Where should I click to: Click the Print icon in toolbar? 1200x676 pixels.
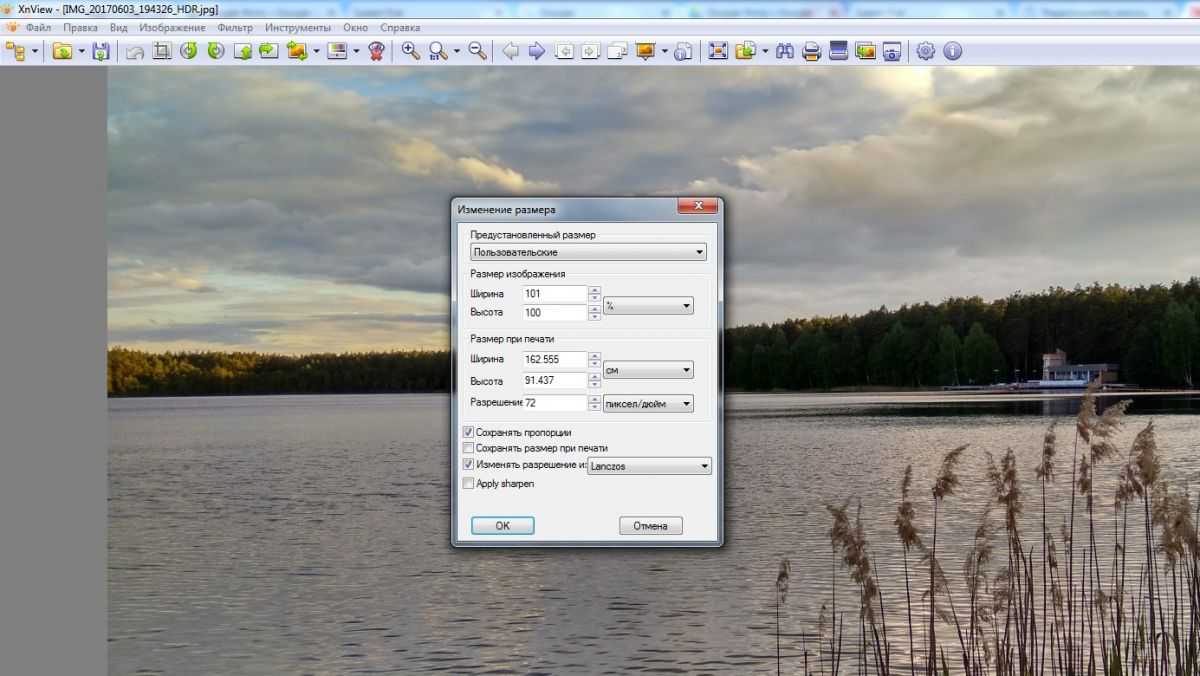click(x=812, y=51)
